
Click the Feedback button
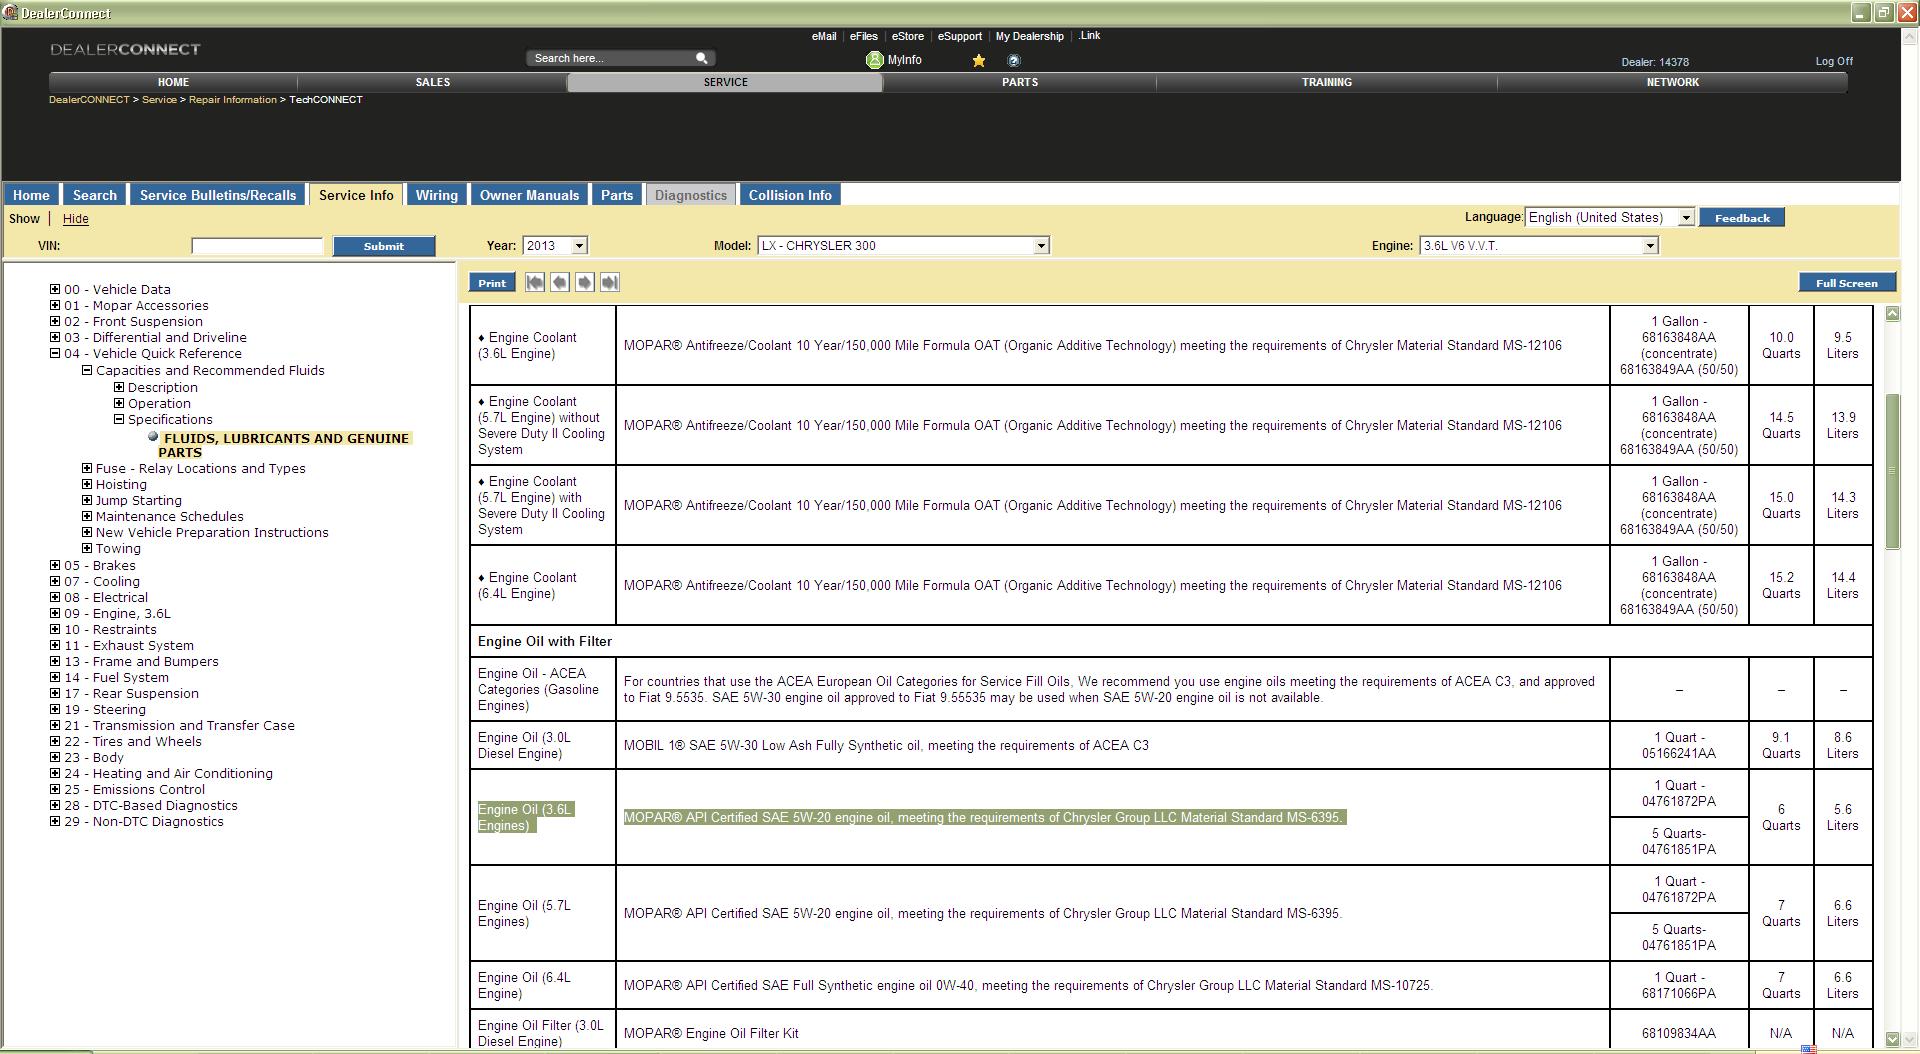1742,217
